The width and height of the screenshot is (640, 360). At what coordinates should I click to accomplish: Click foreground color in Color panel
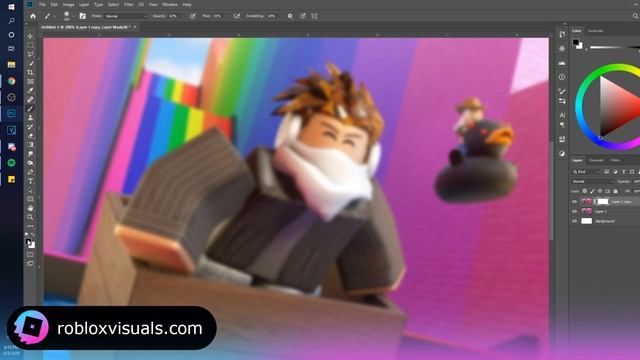tap(576, 42)
